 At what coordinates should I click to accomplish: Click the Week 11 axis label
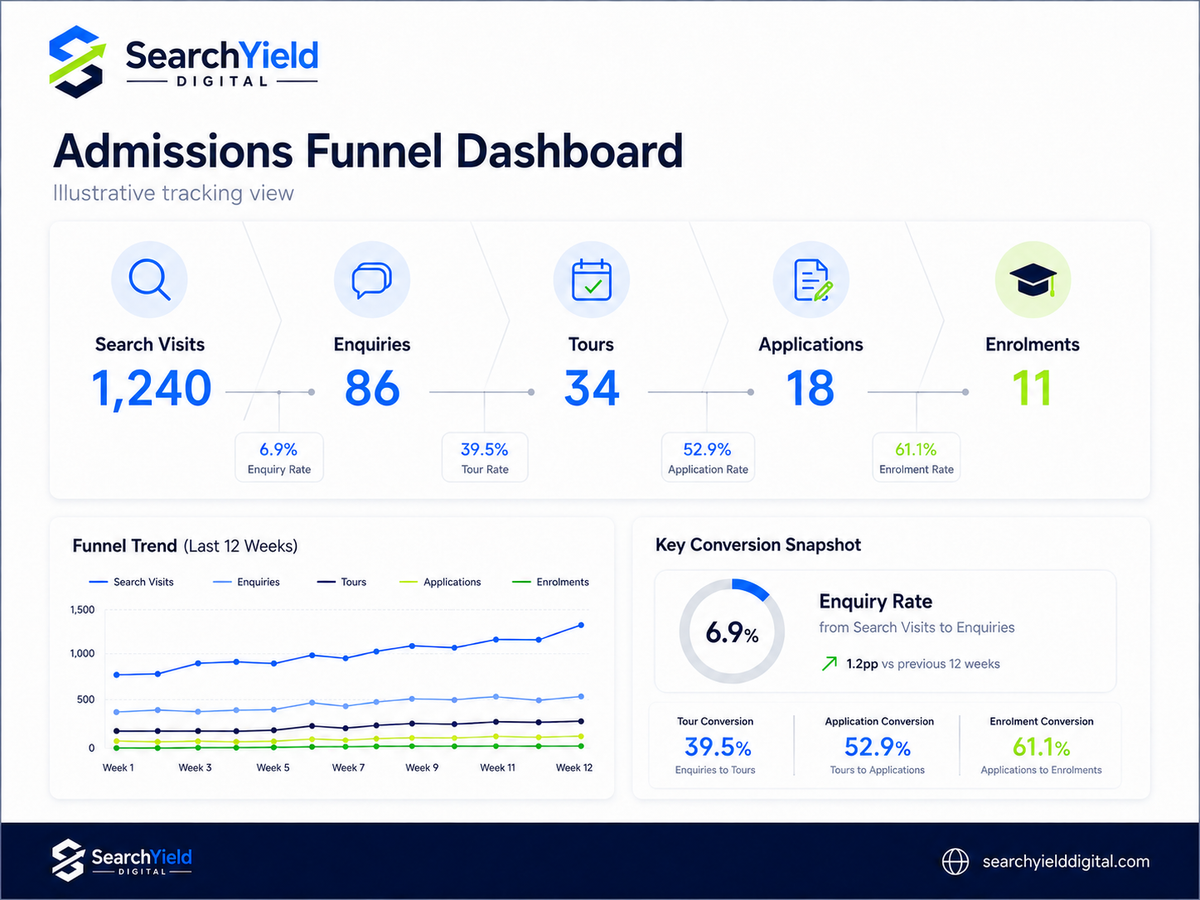tap(498, 768)
